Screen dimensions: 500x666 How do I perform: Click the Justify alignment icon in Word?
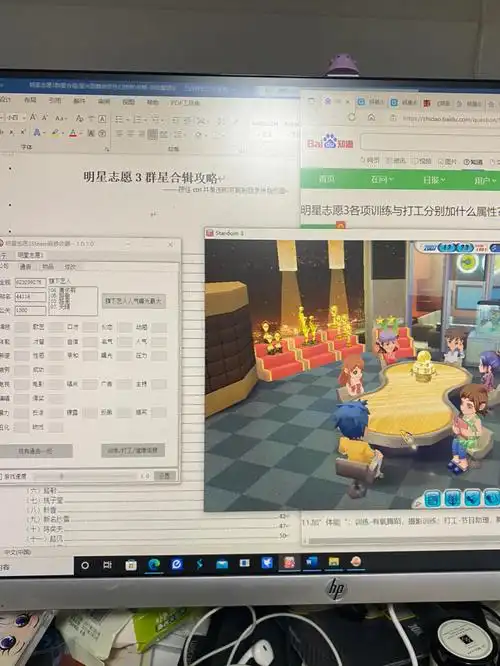pyautogui.click(x=153, y=134)
